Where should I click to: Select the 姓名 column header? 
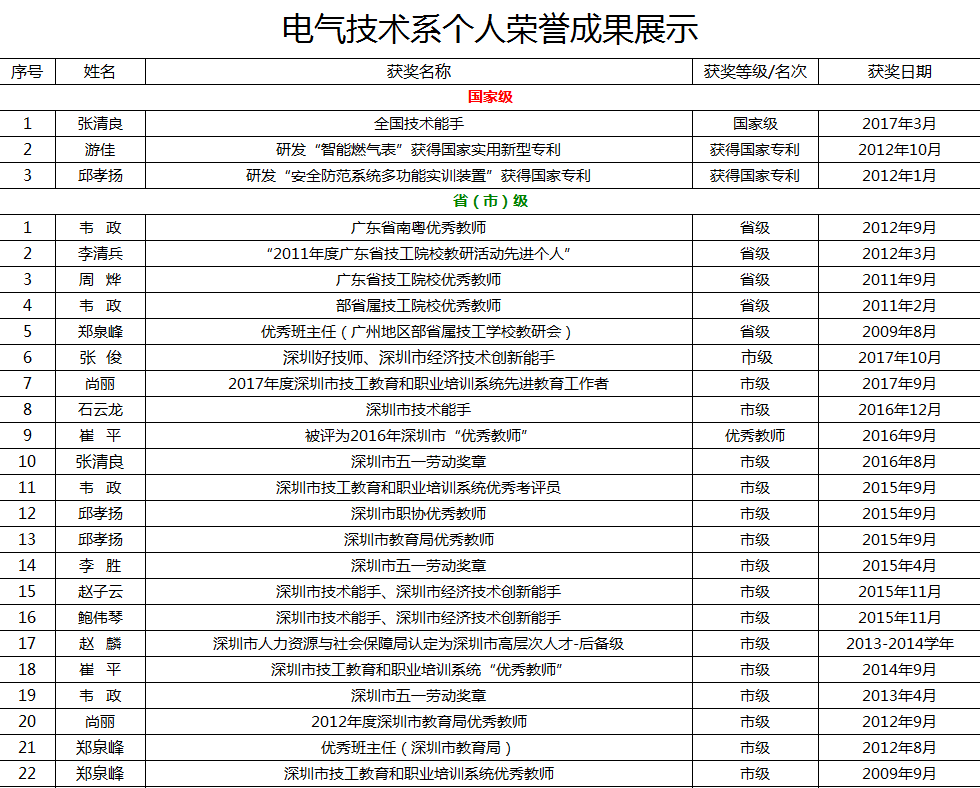coord(100,72)
